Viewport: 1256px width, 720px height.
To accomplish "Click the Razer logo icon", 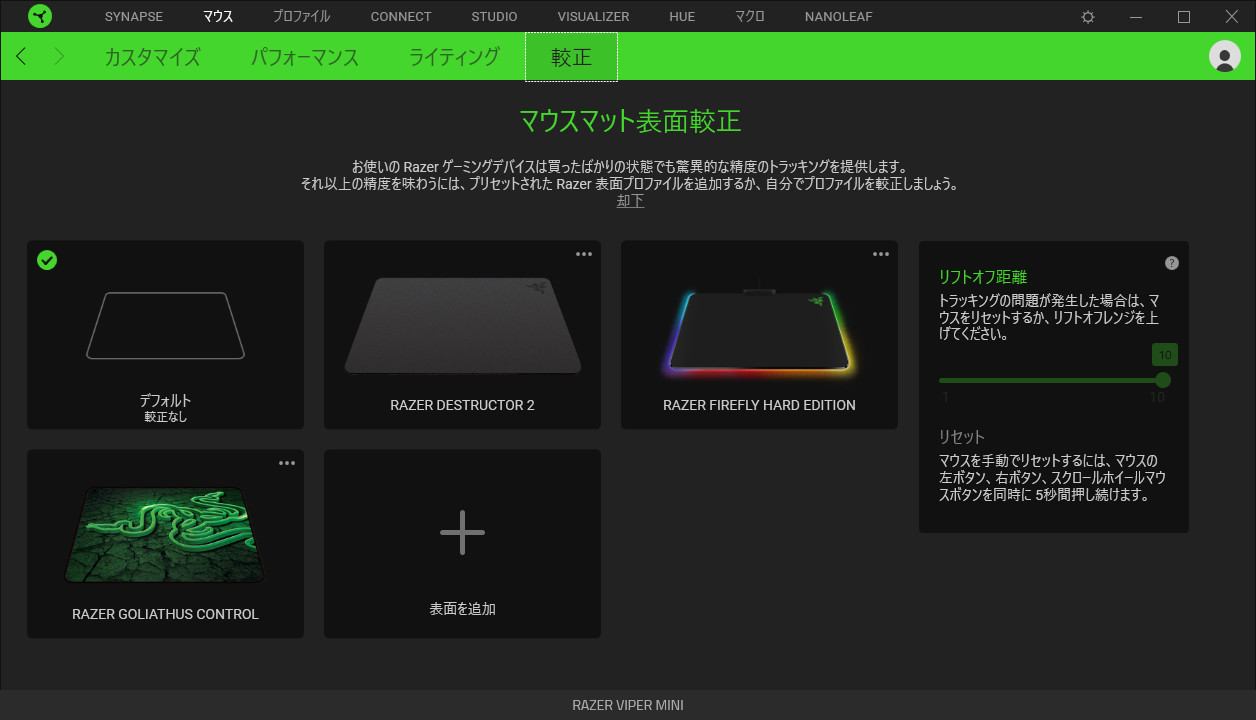I will (40, 16).
